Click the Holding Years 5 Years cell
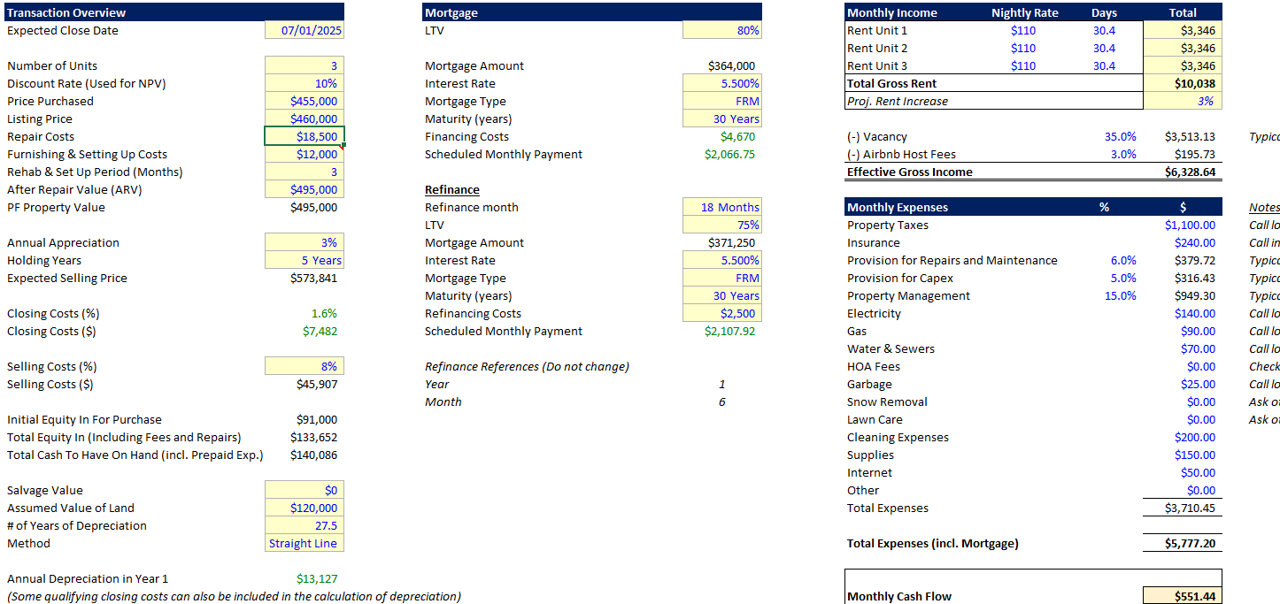The width and height of the screenshot is (1280, 604). point(304,261)
